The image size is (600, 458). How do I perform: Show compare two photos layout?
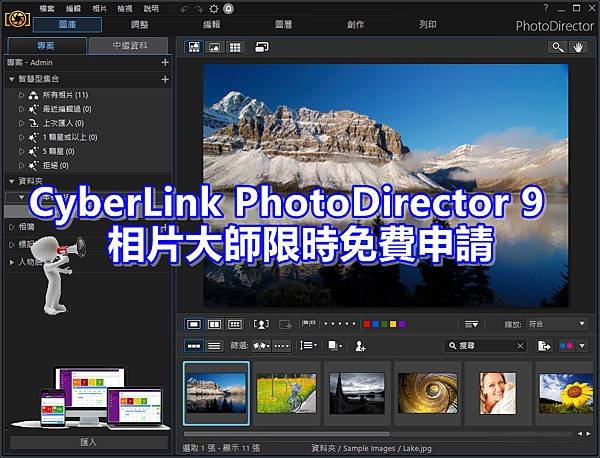pyautogui.click(x=214, y=324)
